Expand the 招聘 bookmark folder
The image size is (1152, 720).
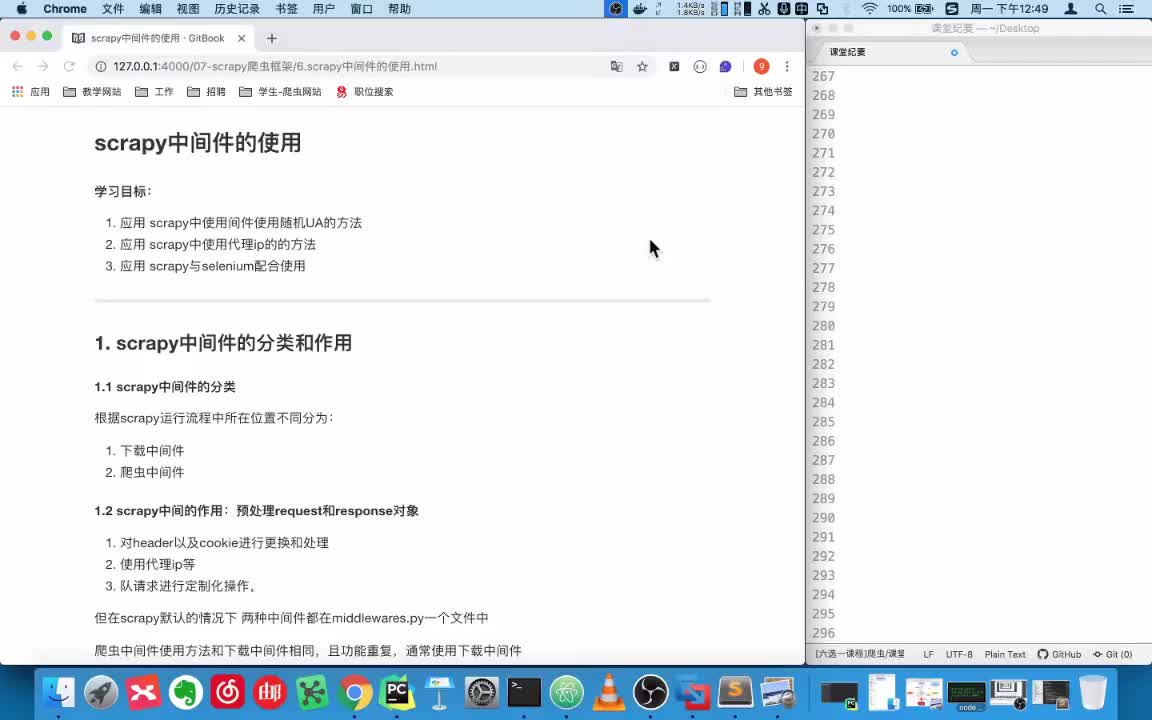(206, 92)
